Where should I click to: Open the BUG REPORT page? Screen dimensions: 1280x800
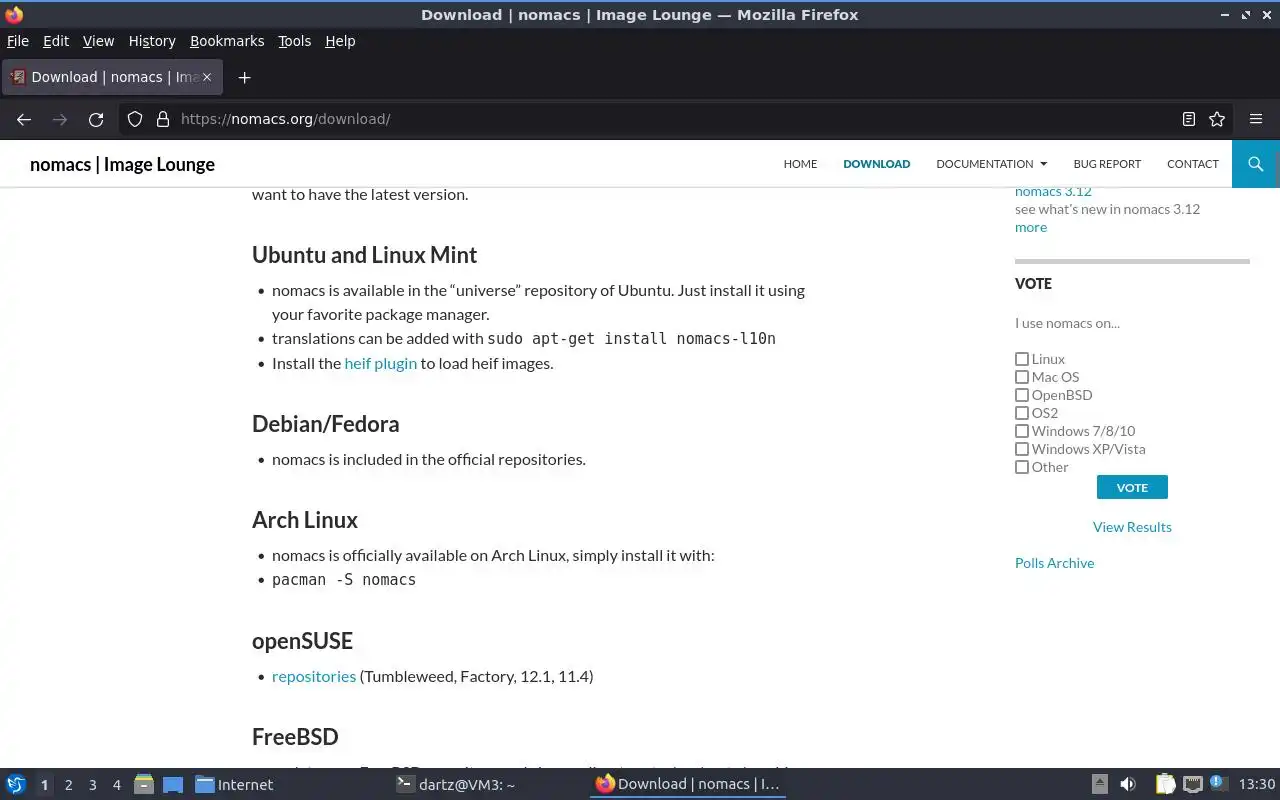pos(1107,164)
